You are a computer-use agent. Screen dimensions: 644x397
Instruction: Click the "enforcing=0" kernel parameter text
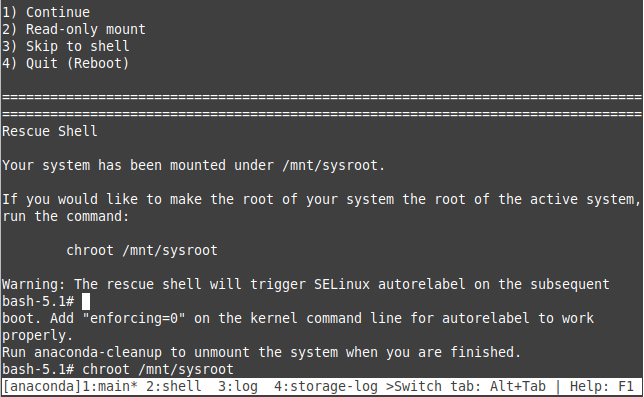(x=134, y=318)
